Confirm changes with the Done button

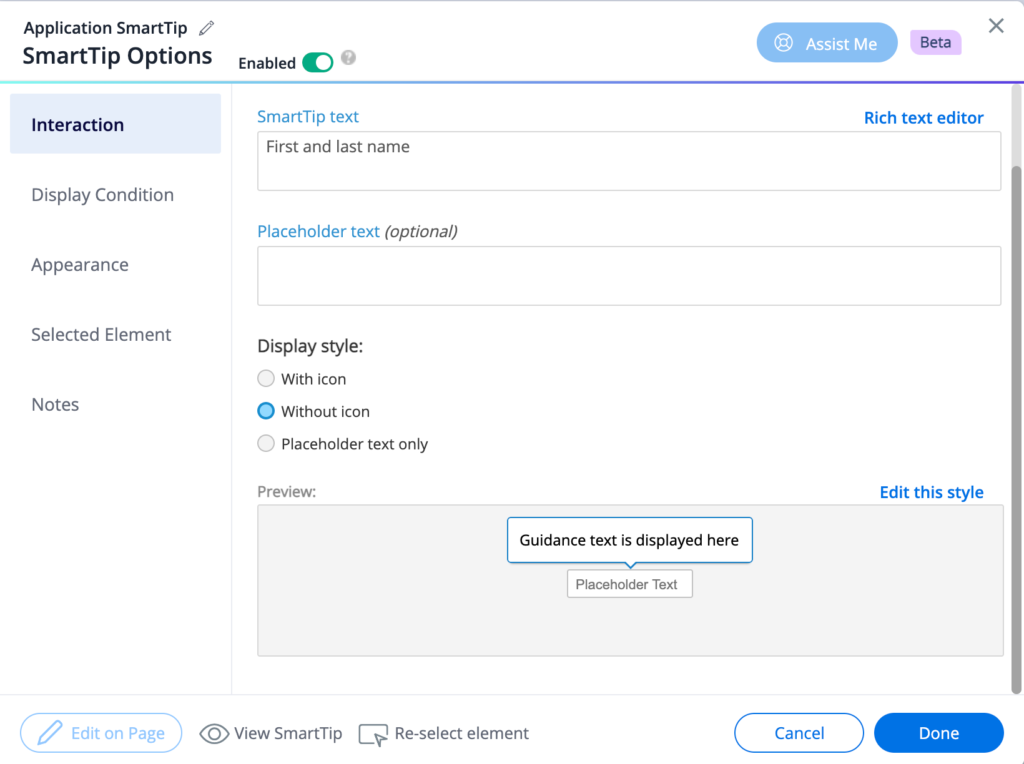click(938, 732)
